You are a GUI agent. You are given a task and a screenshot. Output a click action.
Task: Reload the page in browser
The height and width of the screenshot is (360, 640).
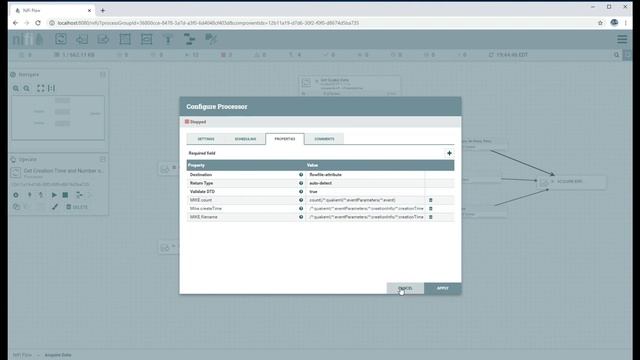point(38,23)
